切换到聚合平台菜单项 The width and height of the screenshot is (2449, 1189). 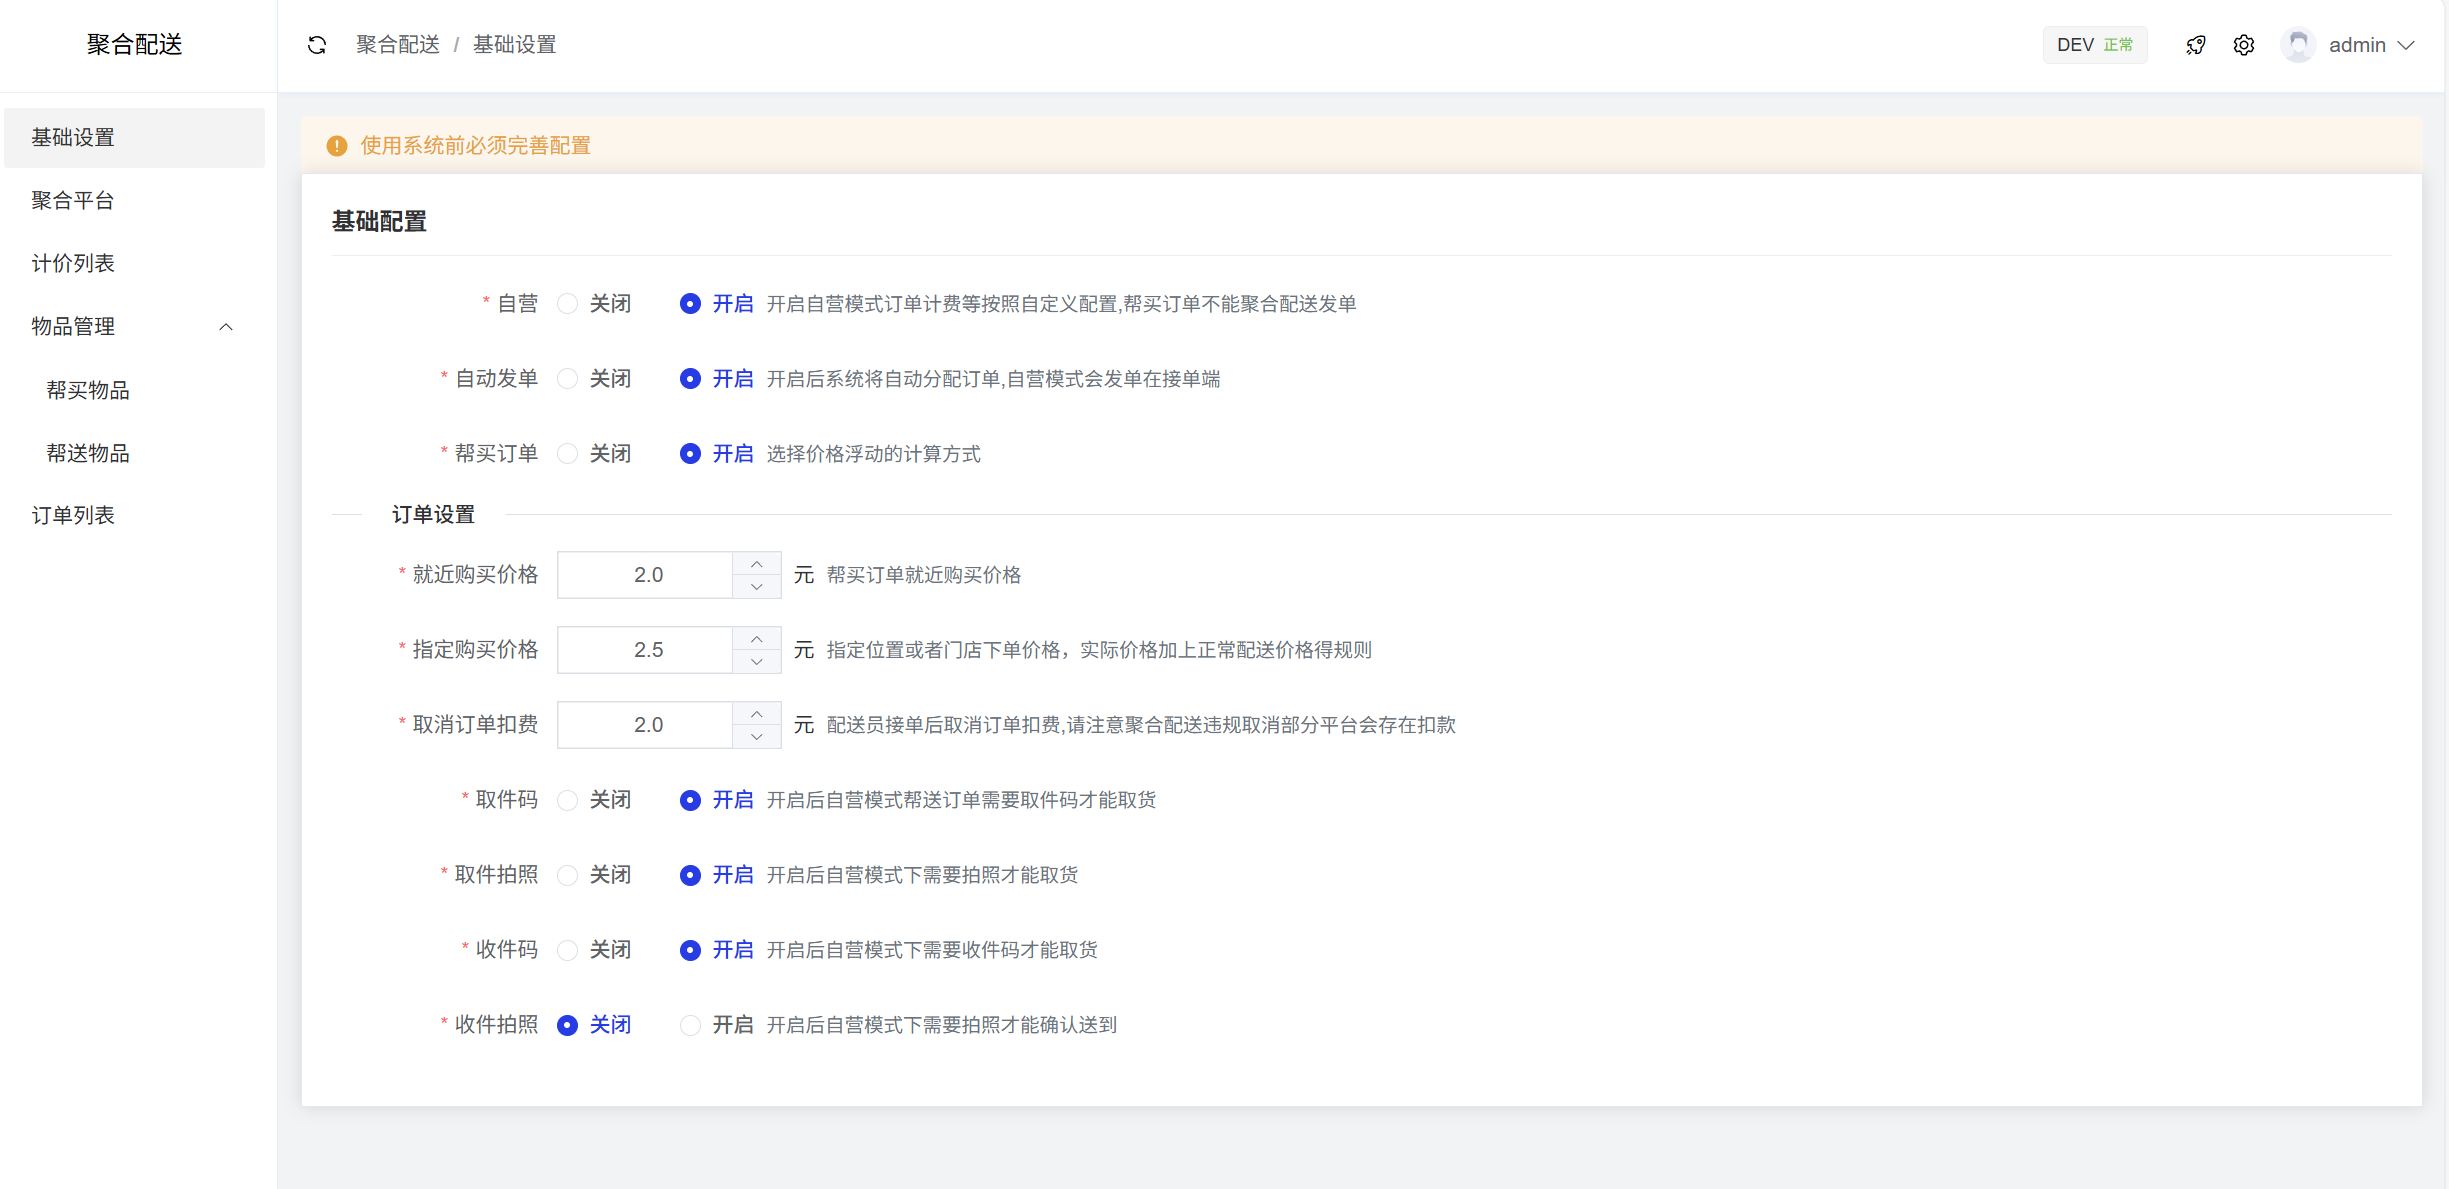coord(72,200)
